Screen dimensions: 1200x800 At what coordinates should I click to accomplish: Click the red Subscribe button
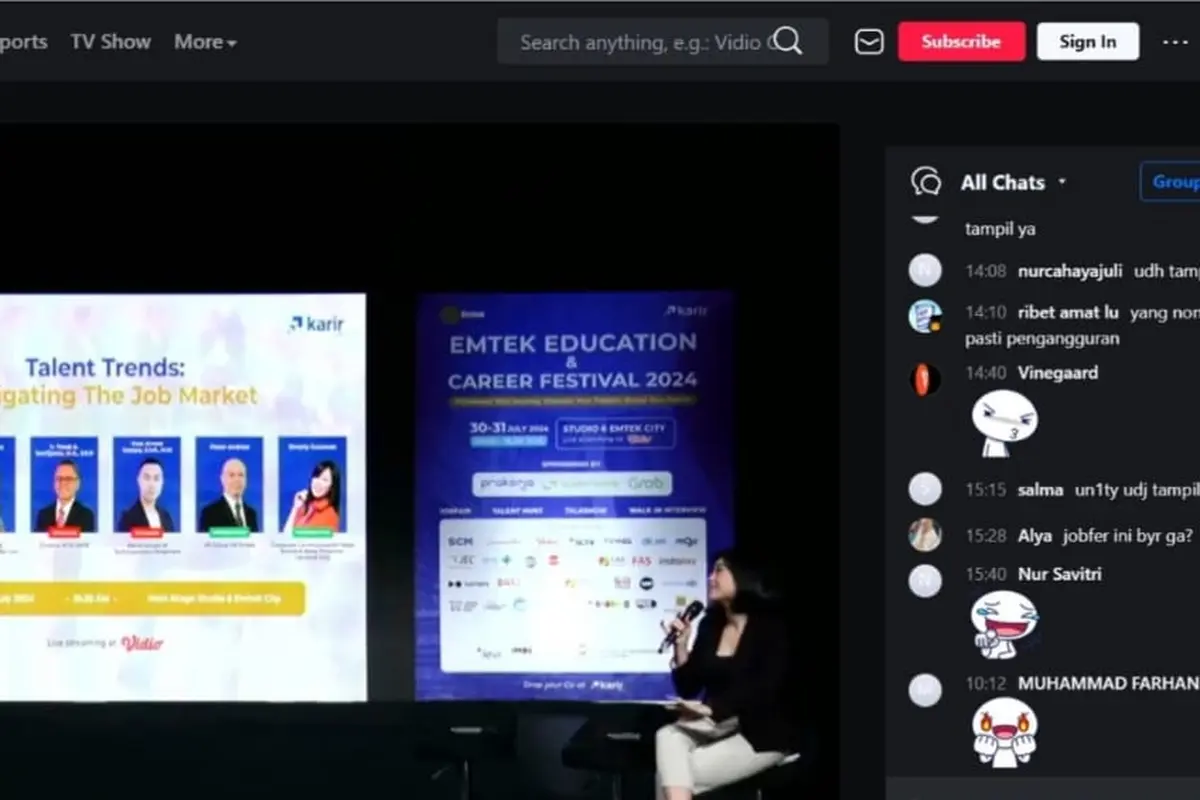[x=961, y=42]
